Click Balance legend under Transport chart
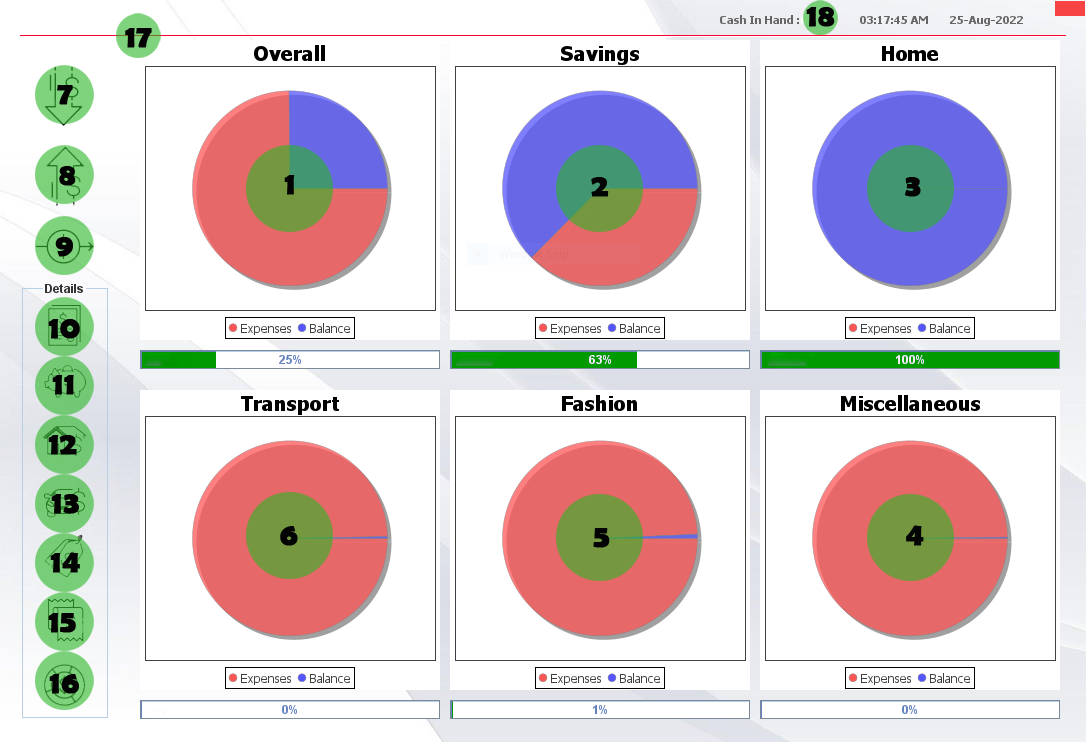1086x742 pixels. (324, 678)
